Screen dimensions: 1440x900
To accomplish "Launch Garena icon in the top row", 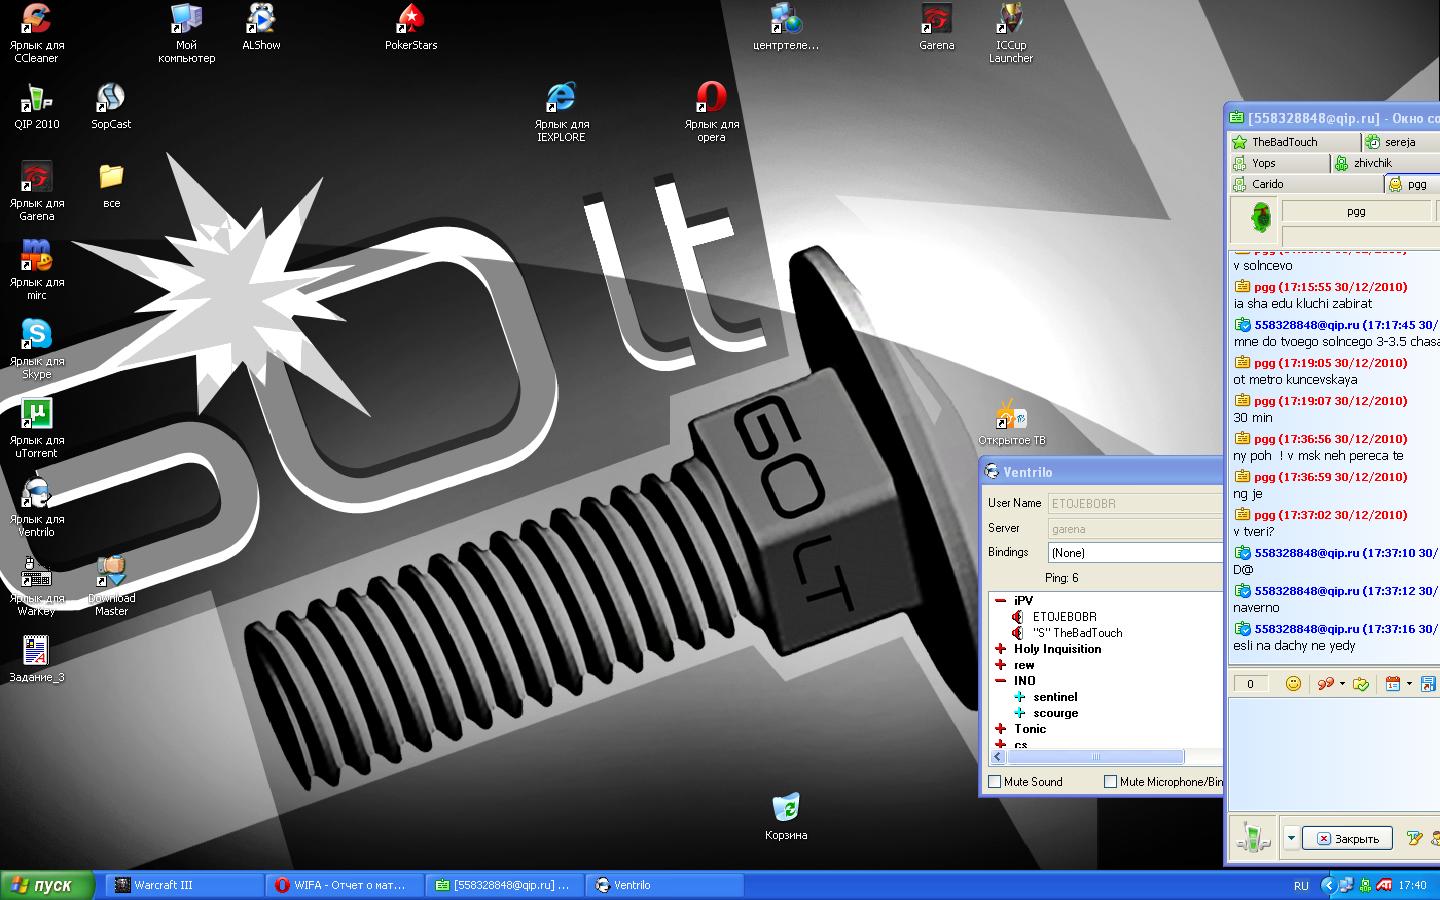I will pyautogui.click(x=936, y=27).
